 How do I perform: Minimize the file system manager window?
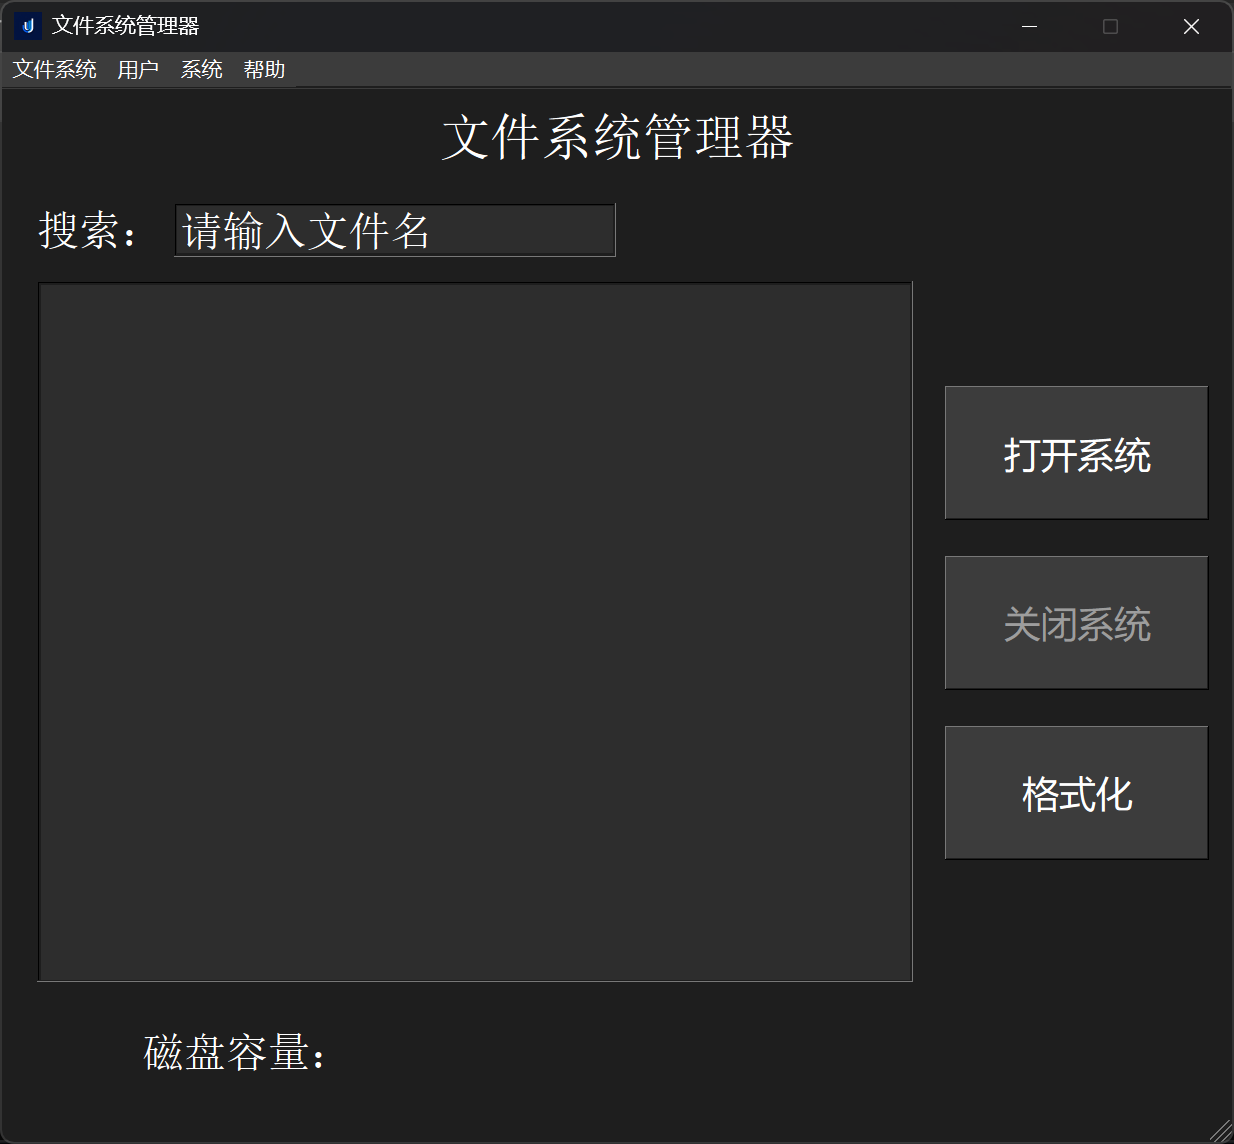coord(1029,26)
